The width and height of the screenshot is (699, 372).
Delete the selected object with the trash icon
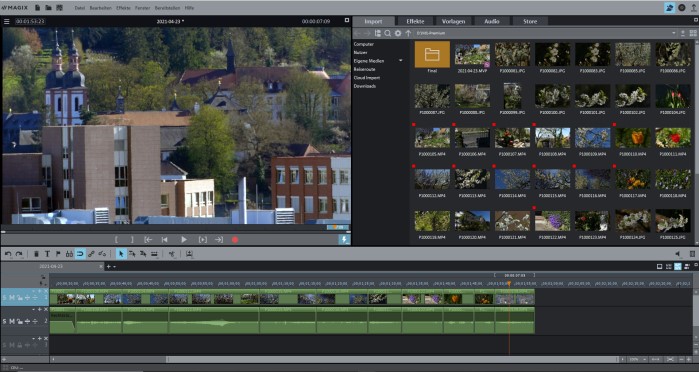[37, 254]
